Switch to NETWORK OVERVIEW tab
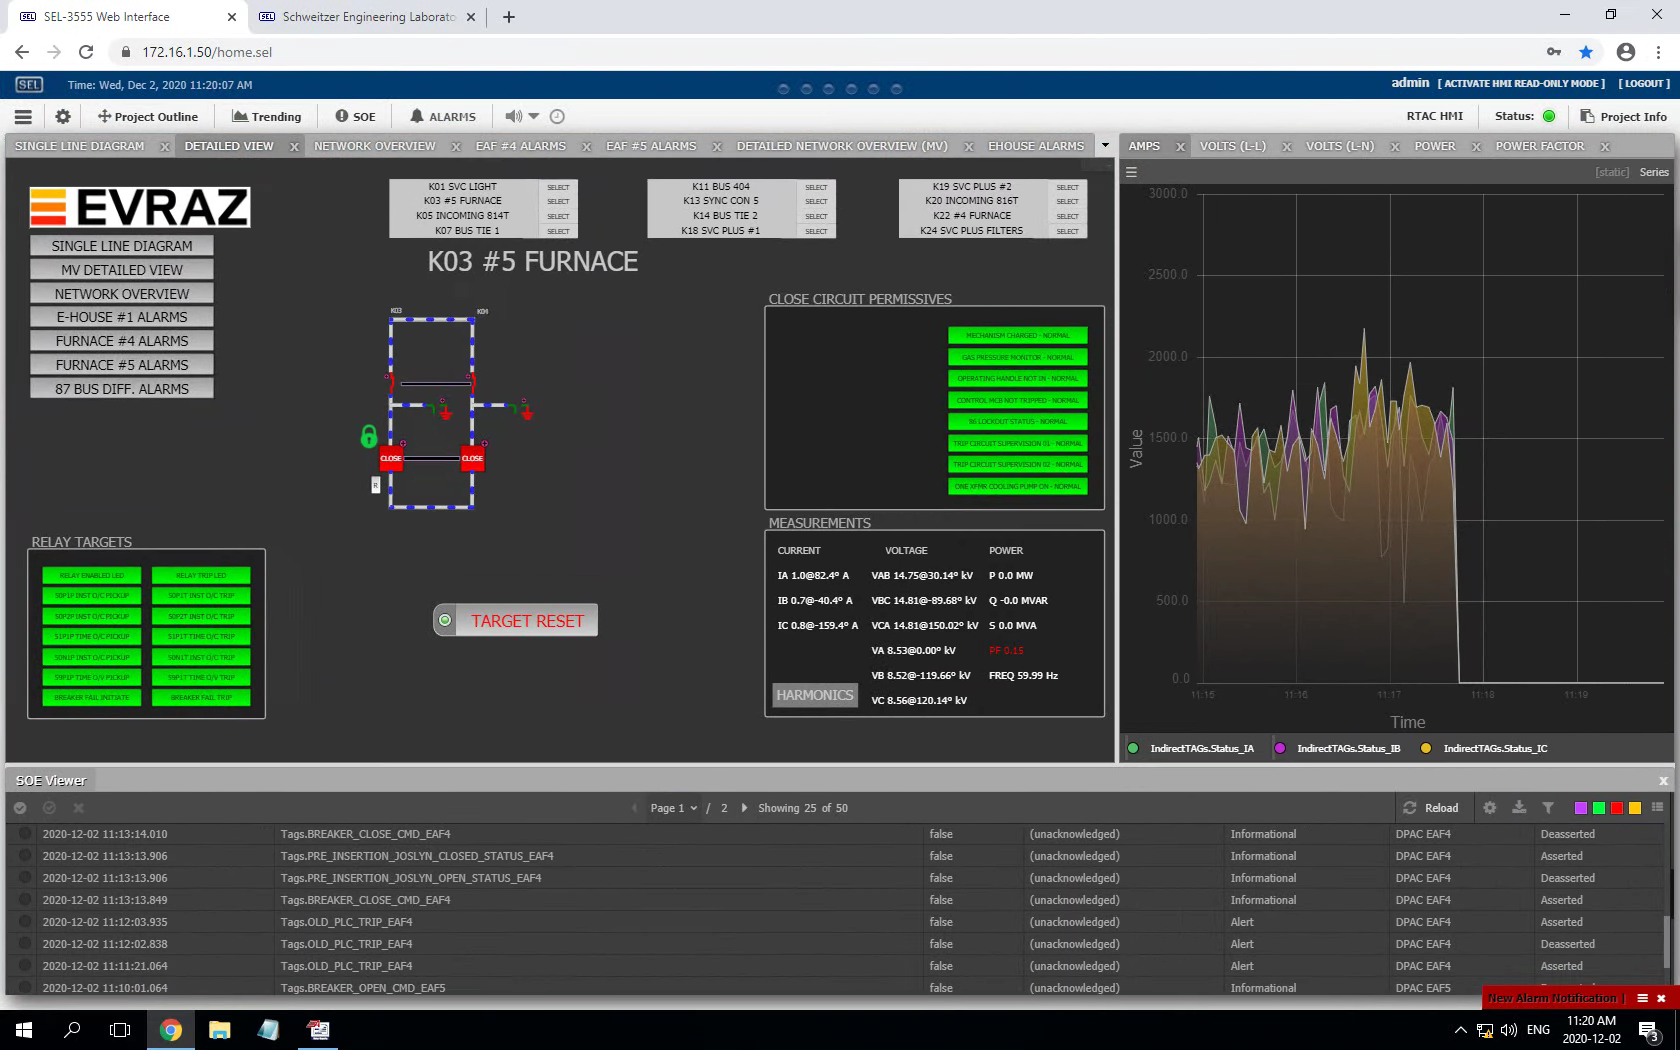Screen dimensions: 1680x1050 point(375,146)
